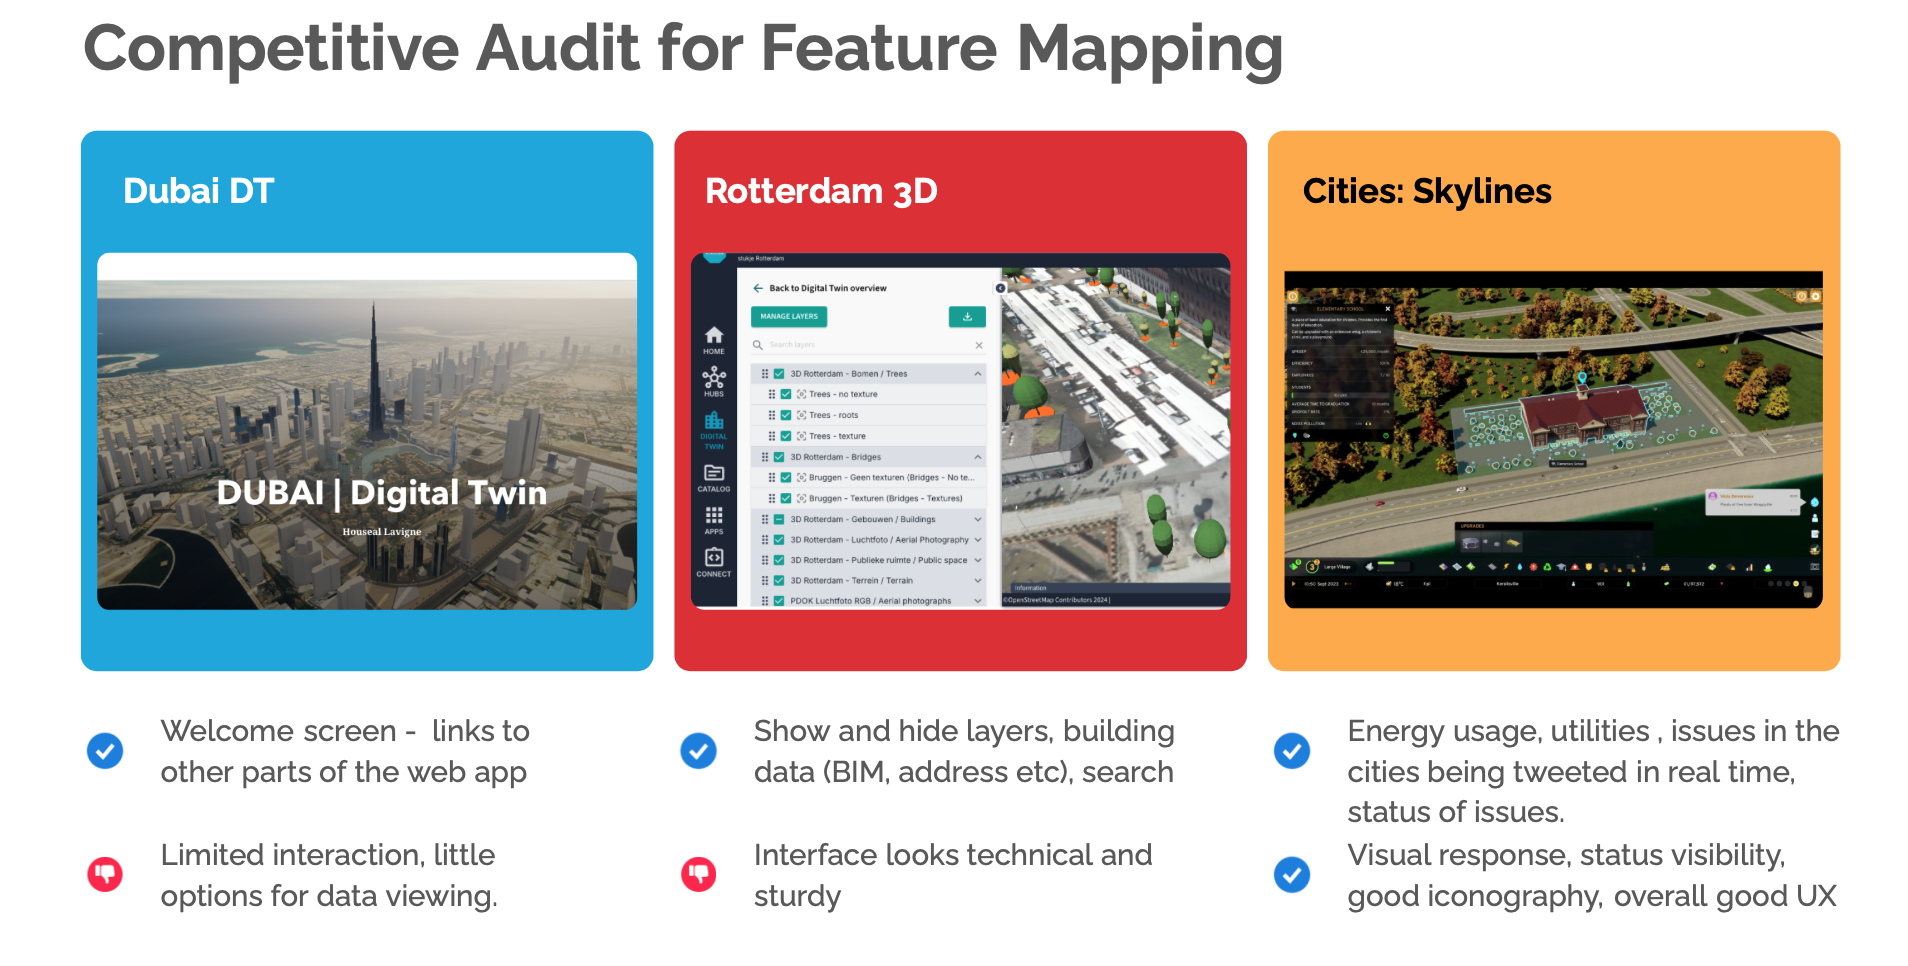Check the Gebouwen / Buildings layer checkbox
This screenshot has height=966, width=1908.
(x=779, y=519)
